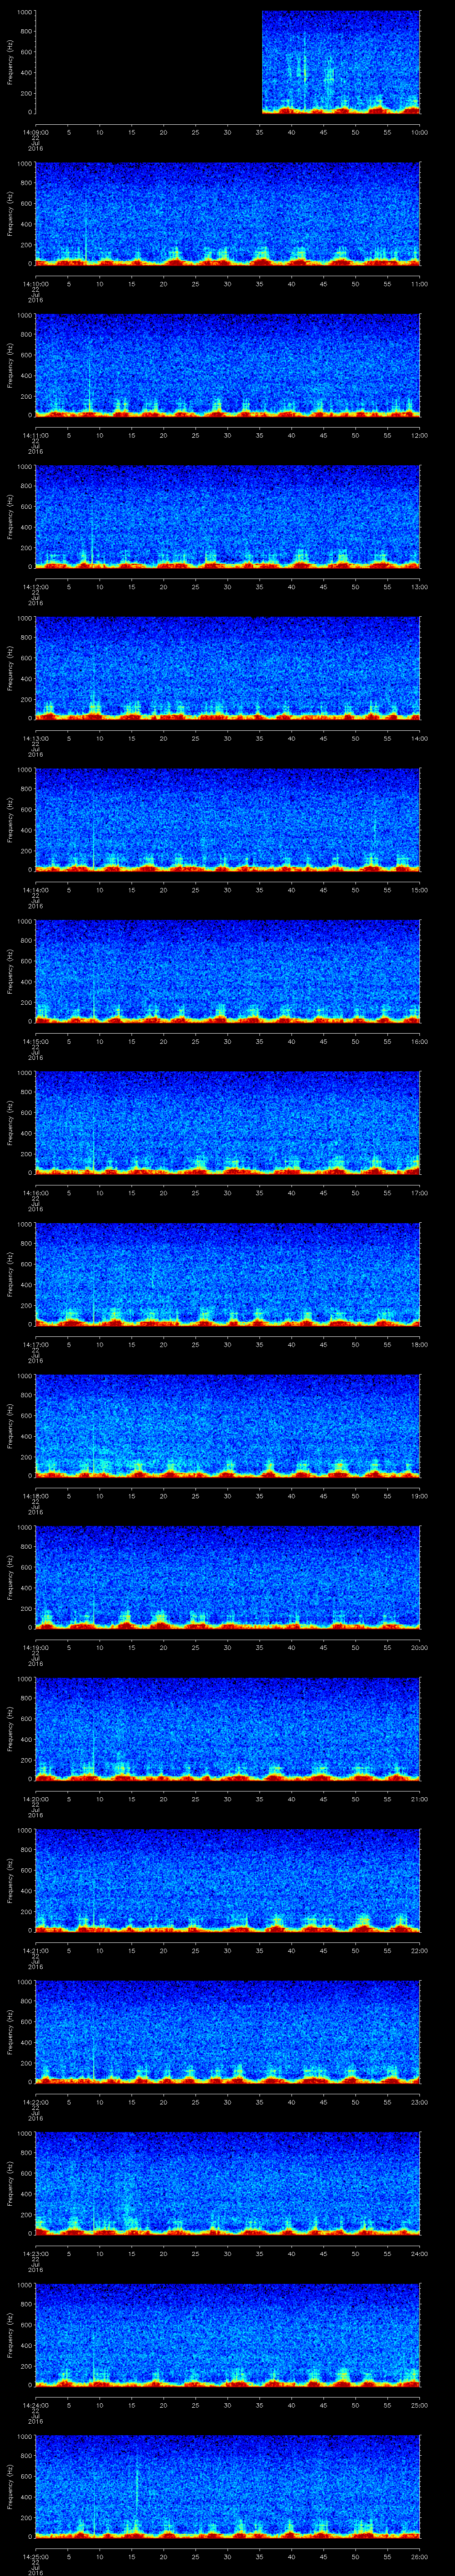Viewport: 455px width, 2576px height.
Task: Click the 45-second tick under the 14:17 spectrogram
Action: (x=323, y=1344)
